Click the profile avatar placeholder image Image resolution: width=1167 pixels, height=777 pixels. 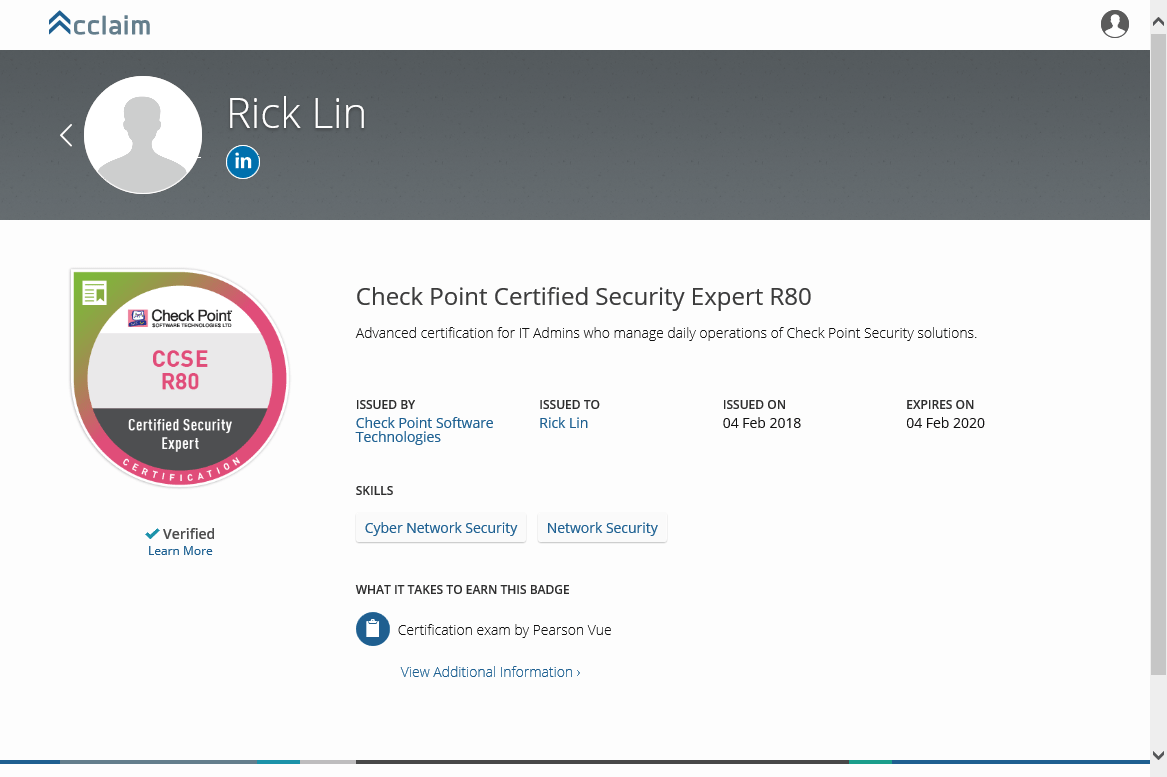(143, 134)
